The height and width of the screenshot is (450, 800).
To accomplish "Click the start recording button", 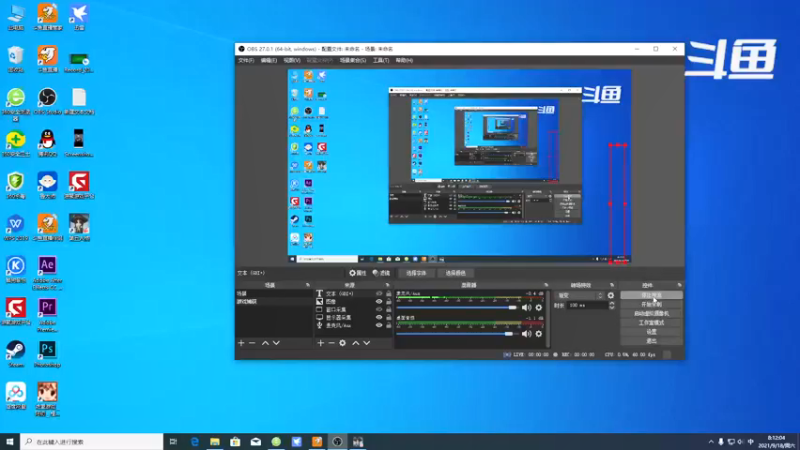I will click(x=652, y=305).
